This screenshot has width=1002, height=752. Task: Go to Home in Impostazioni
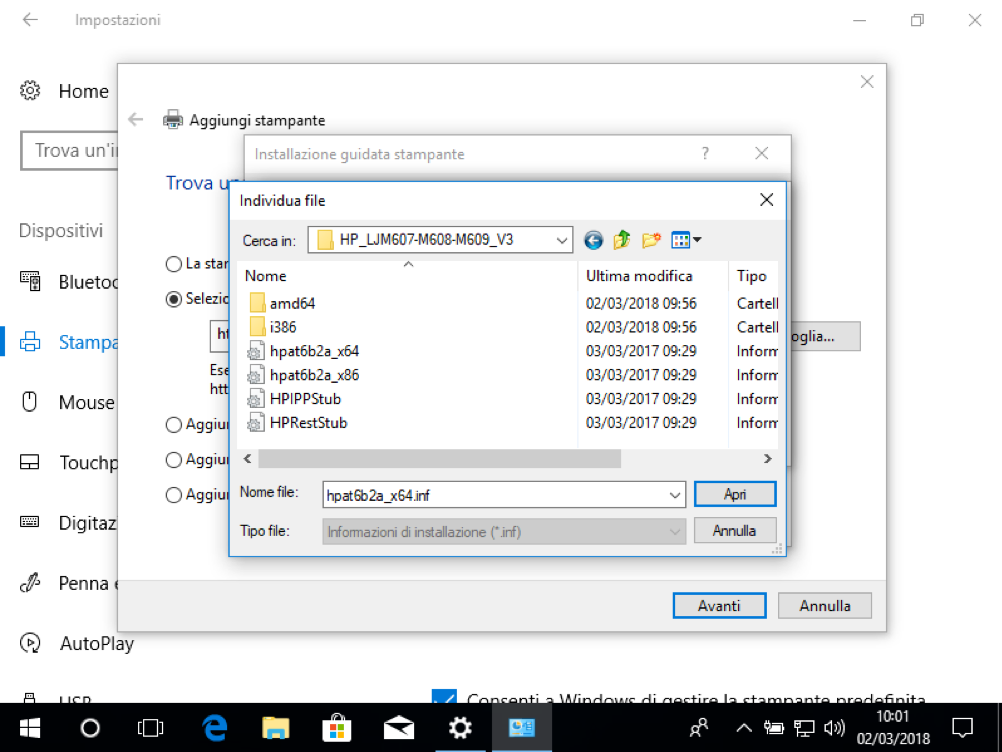pos(64,91)
